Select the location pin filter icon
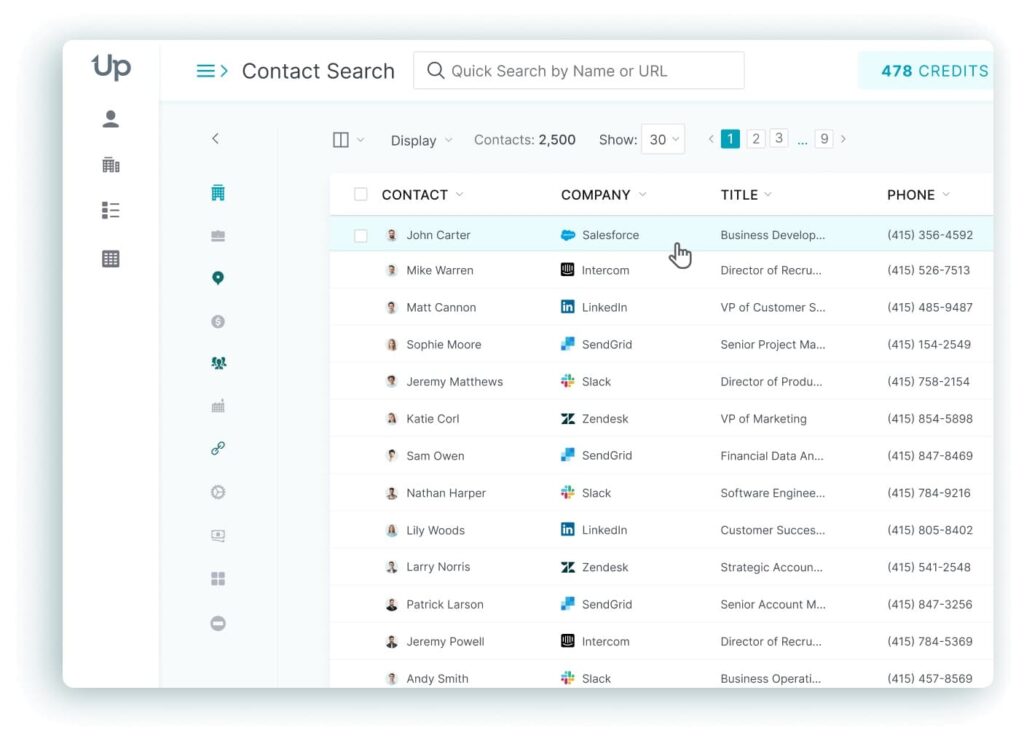Viewport: 1024px width, 741px height. tap(218, 278)
